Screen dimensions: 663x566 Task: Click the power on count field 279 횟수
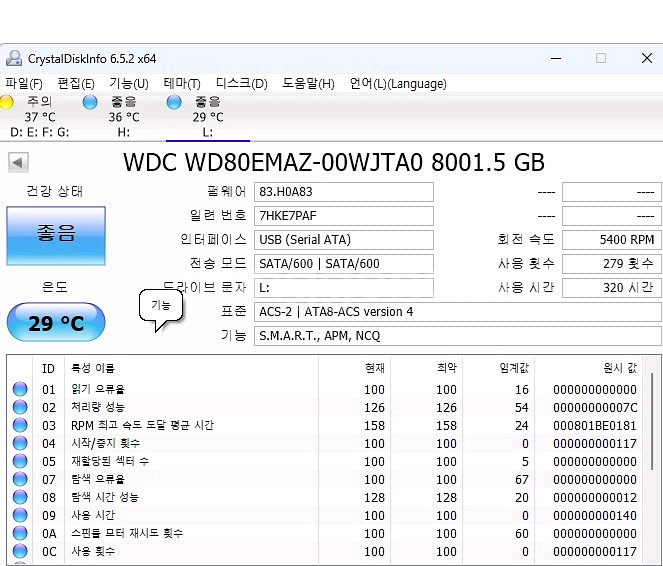(x=611, y=264)
